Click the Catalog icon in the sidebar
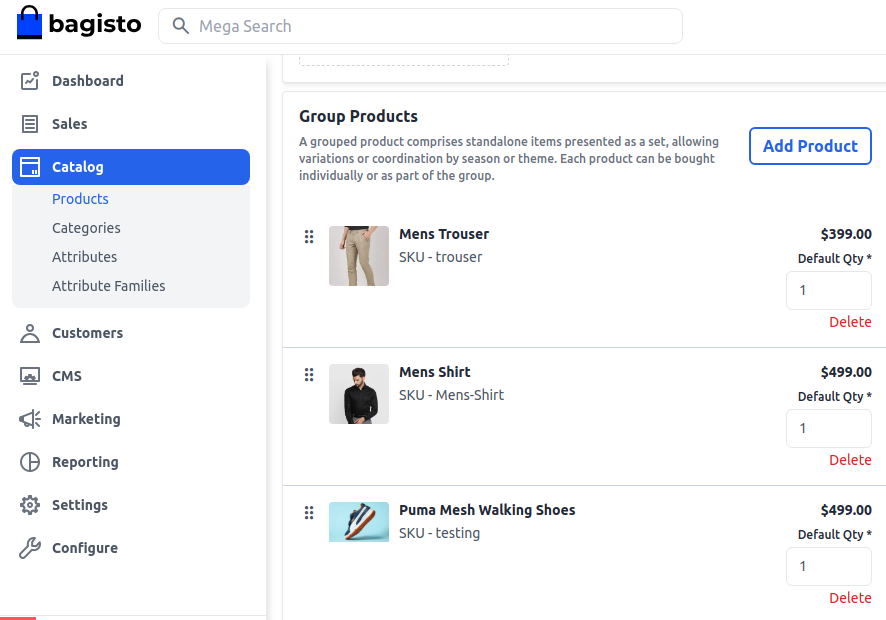The height and width of the screenshot is (620, 886). pos(30,167)
